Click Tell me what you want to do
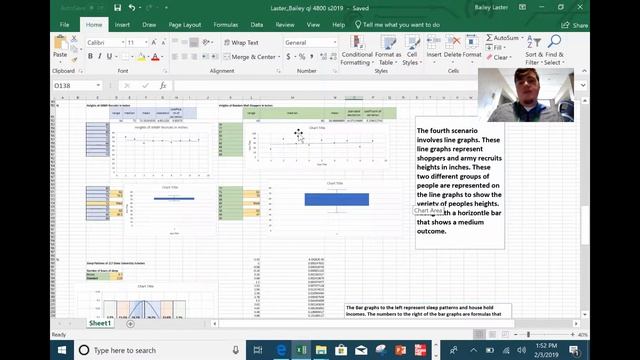This screenshot has width=640, height=360. 397,24
